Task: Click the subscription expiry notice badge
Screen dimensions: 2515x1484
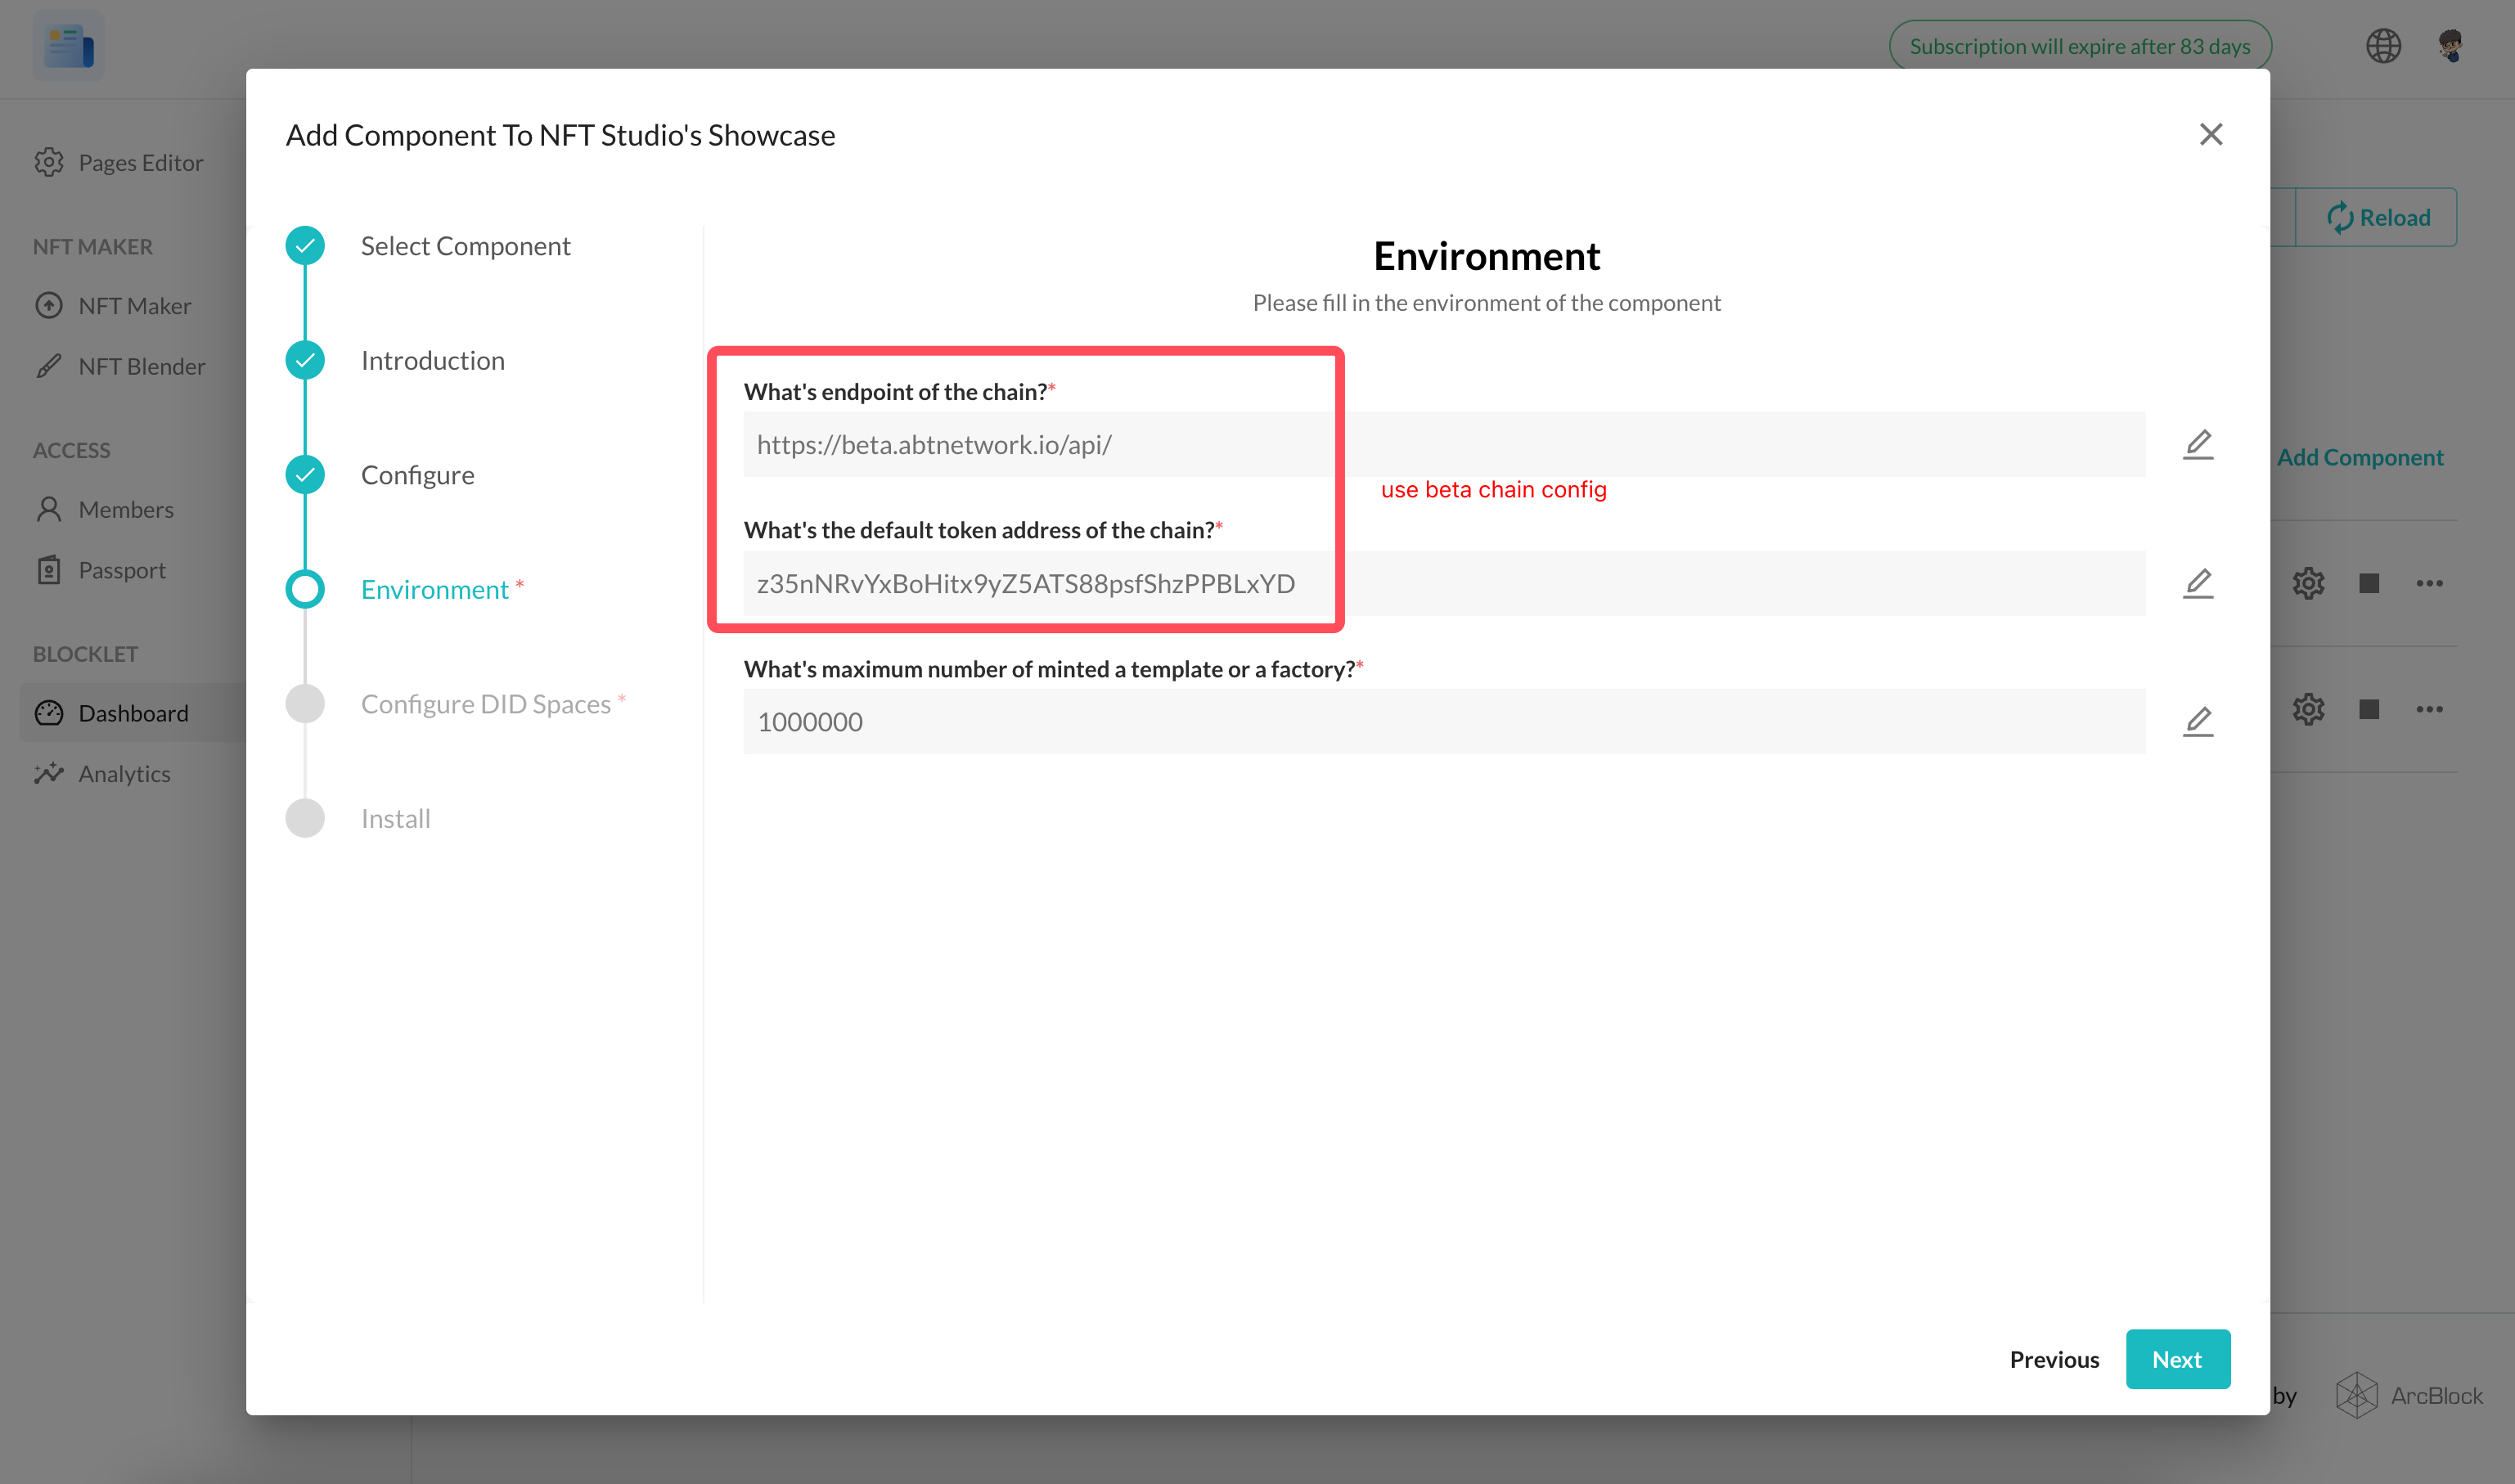Action: point(2079,46)
